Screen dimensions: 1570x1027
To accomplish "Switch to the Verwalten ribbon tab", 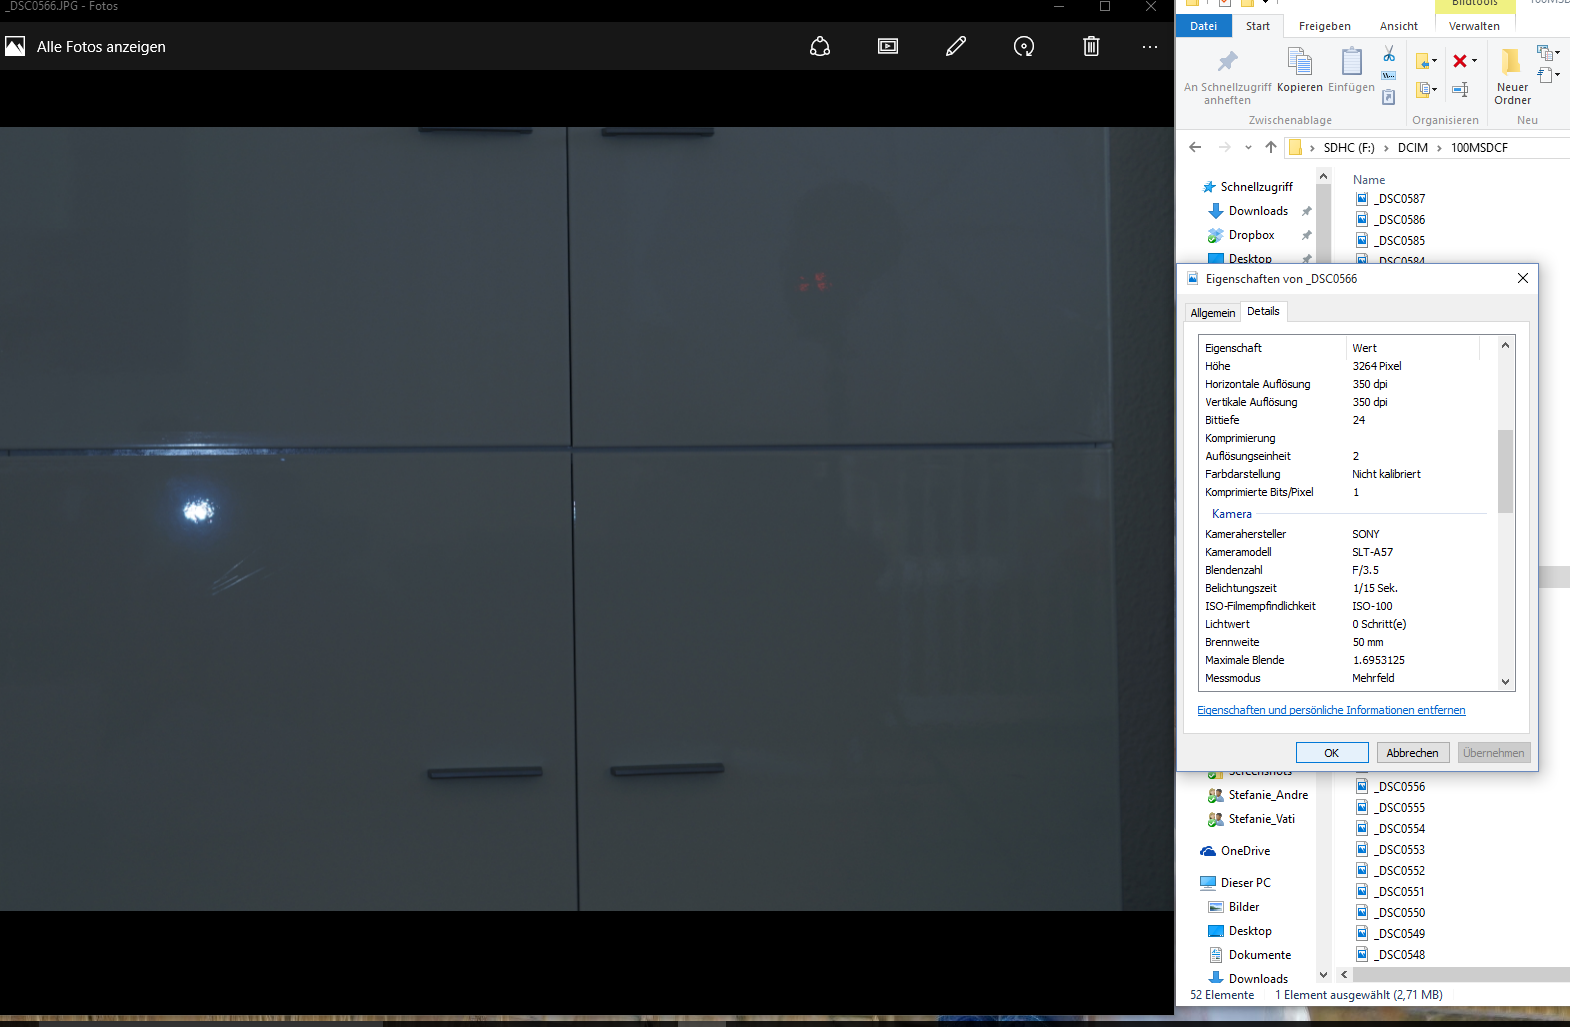I will click(1474, 26).
